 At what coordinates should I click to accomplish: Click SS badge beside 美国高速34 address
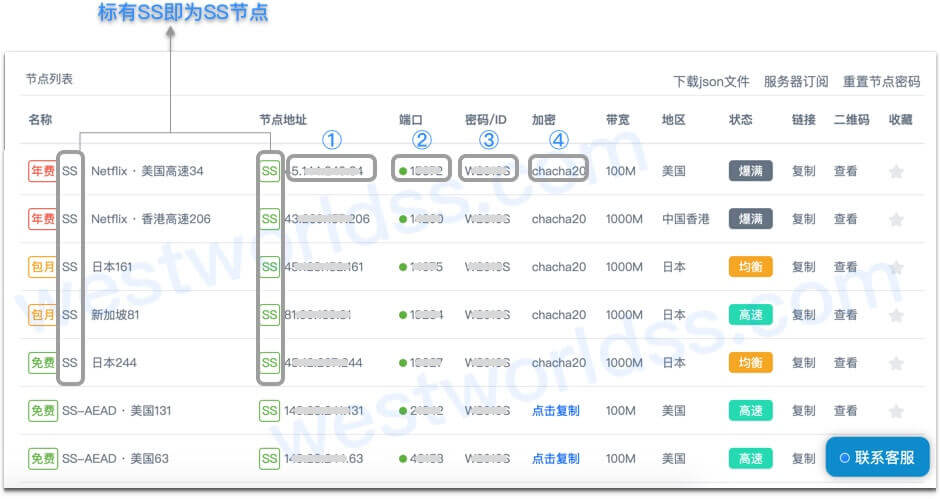[269, 171]
